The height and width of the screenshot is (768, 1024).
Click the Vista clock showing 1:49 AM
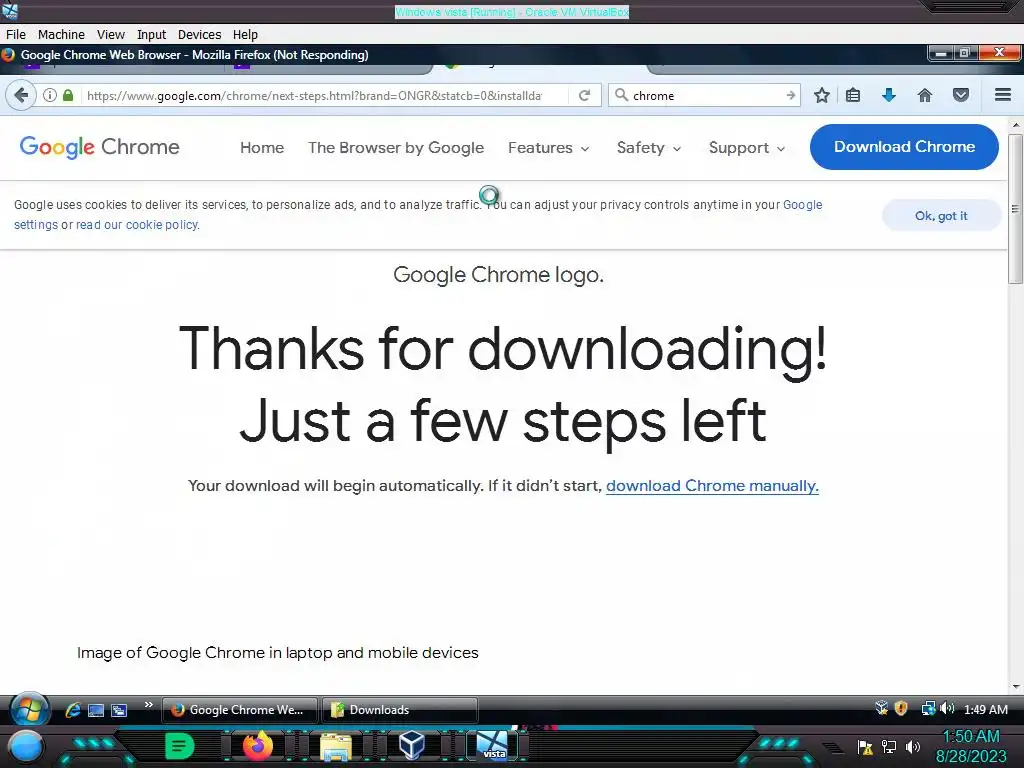pos(985,709)
